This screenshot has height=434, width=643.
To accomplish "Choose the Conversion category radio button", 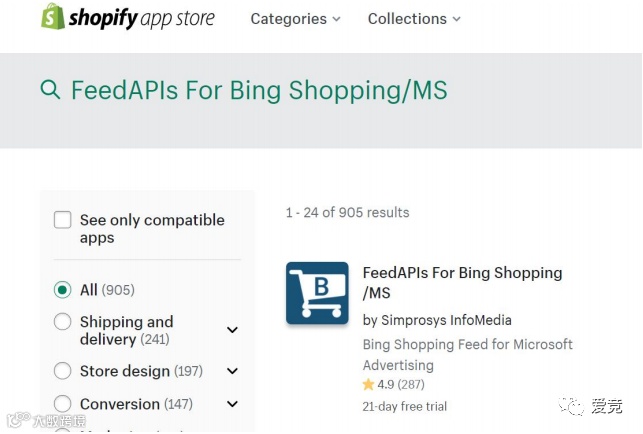I will pyautogui.click(x=63, y=404).
